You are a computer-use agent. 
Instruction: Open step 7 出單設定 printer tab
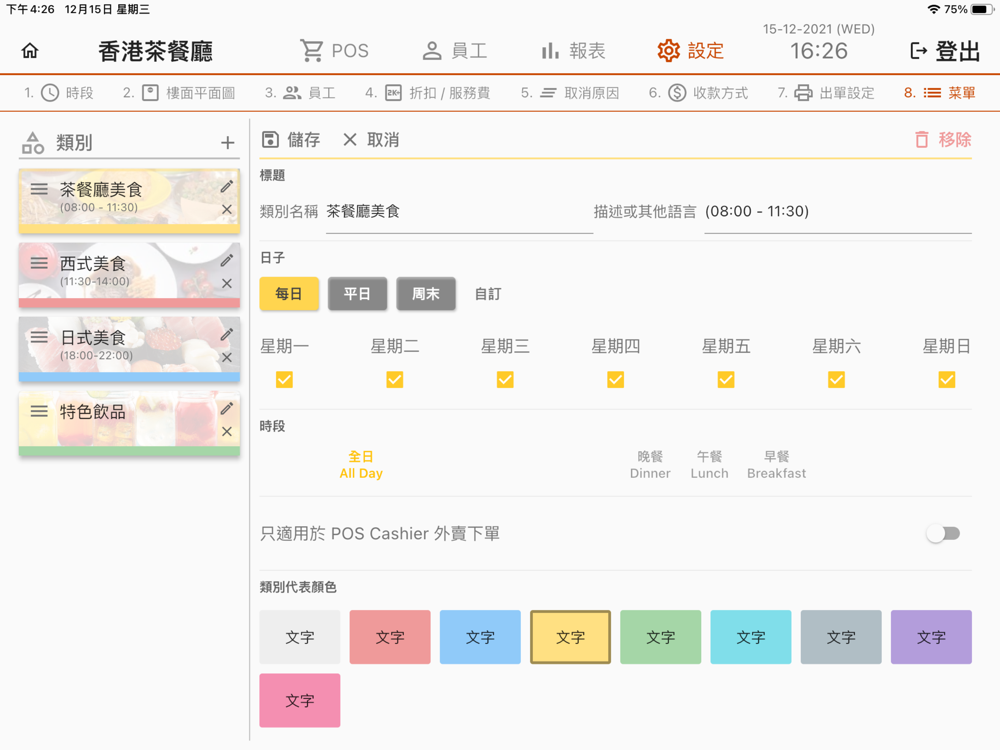(x=826, y=93)
